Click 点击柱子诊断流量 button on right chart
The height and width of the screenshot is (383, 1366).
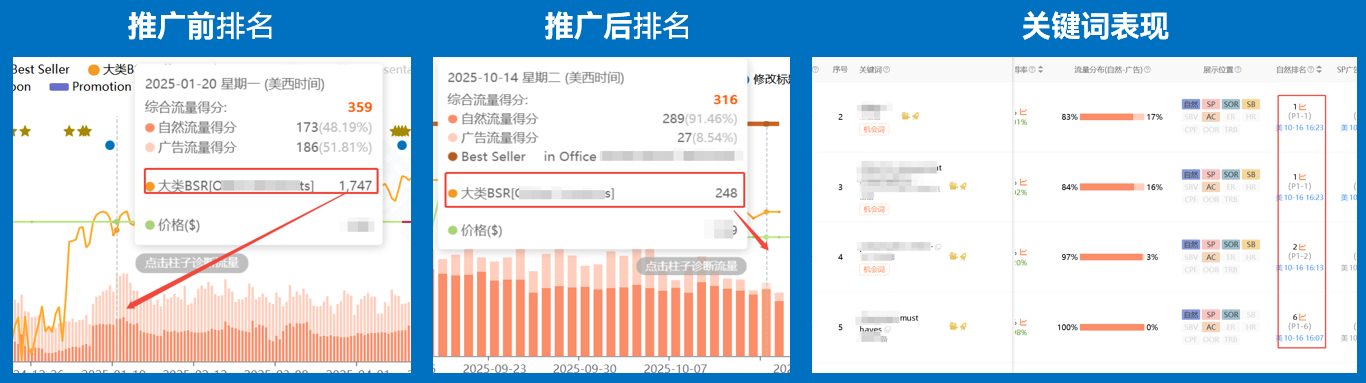coord(691,266)
